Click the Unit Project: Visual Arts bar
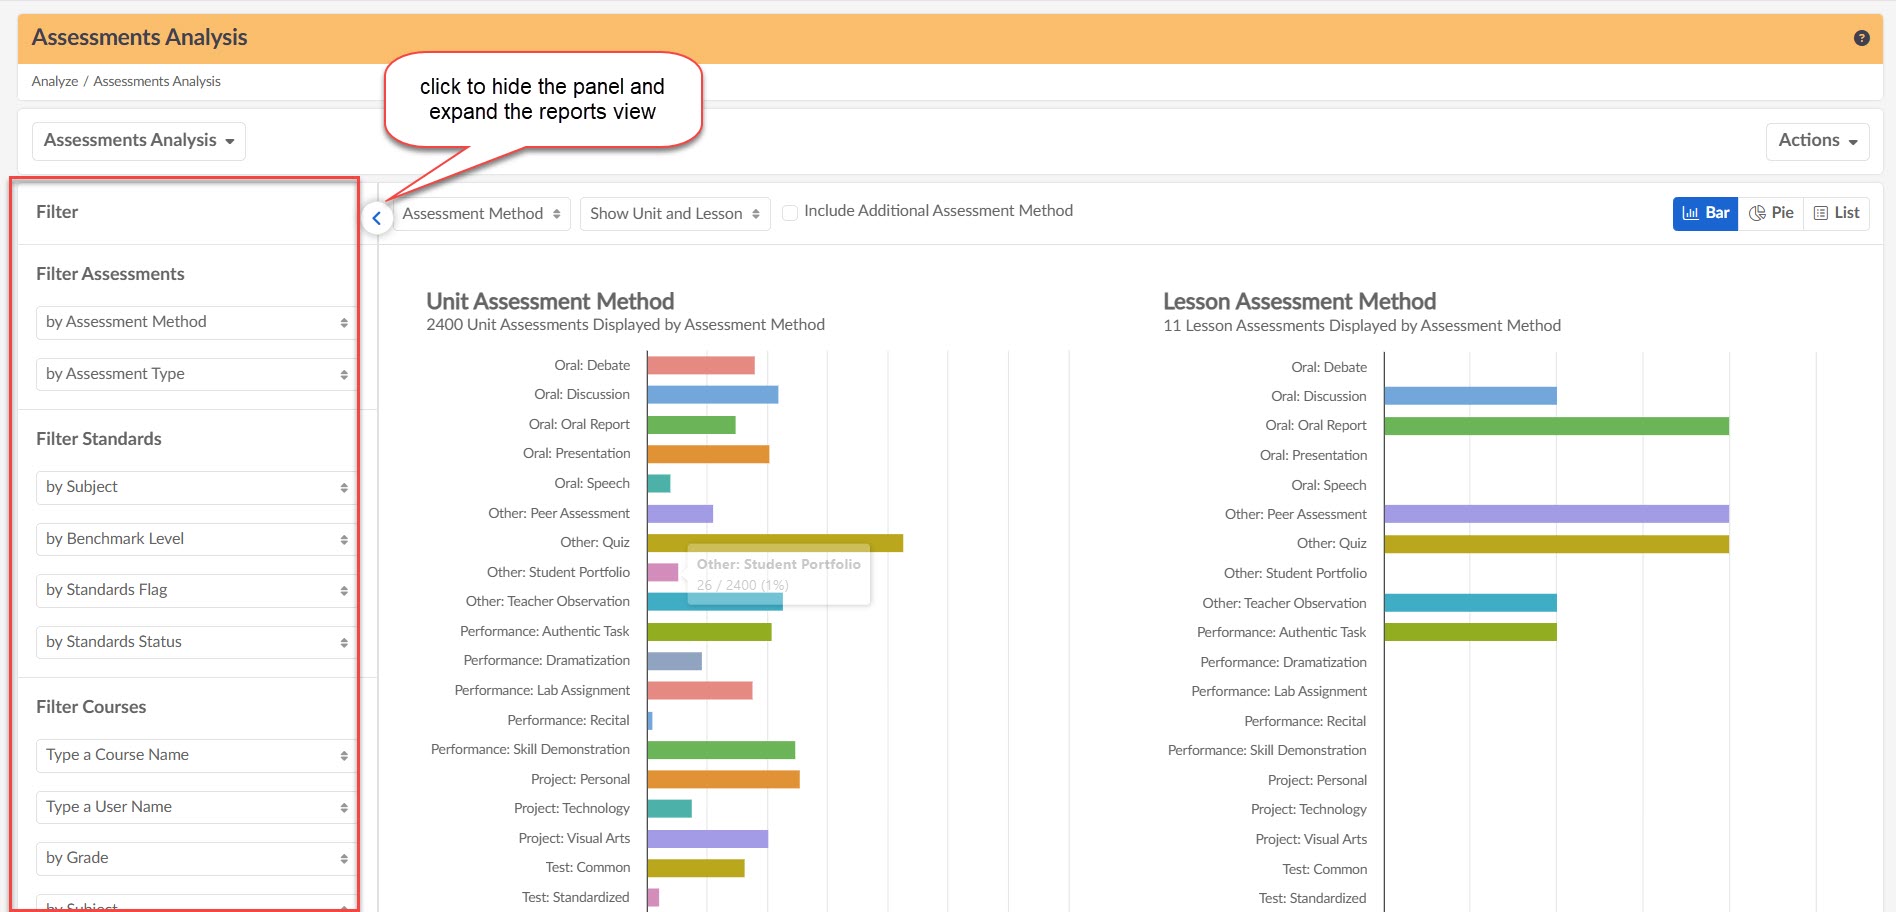The width and height of the screenshot is (1896, 912). tap(708, 839)
